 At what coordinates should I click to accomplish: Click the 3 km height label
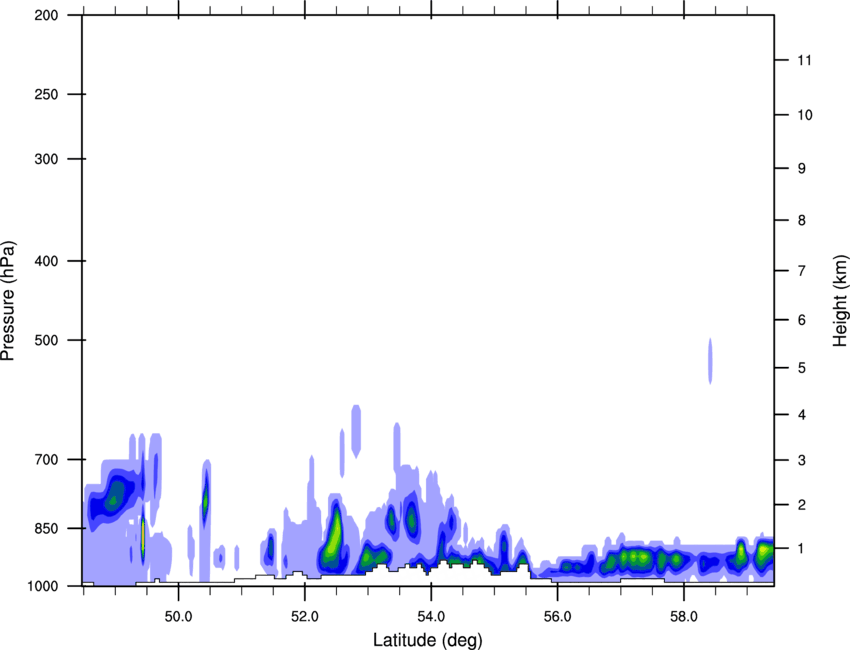click(802, 460)
